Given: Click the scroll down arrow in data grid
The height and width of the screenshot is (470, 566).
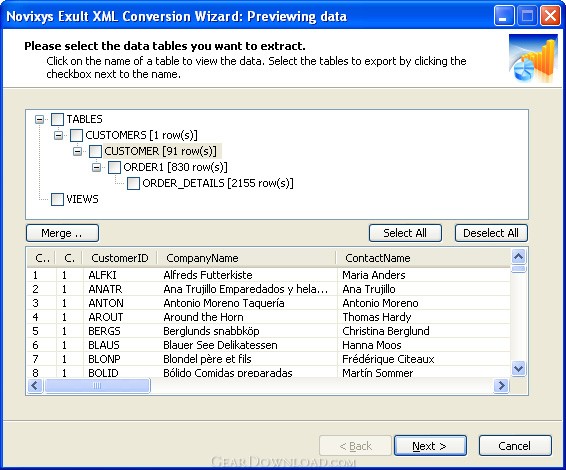Looking at the screenshot, I should [519, 369].
